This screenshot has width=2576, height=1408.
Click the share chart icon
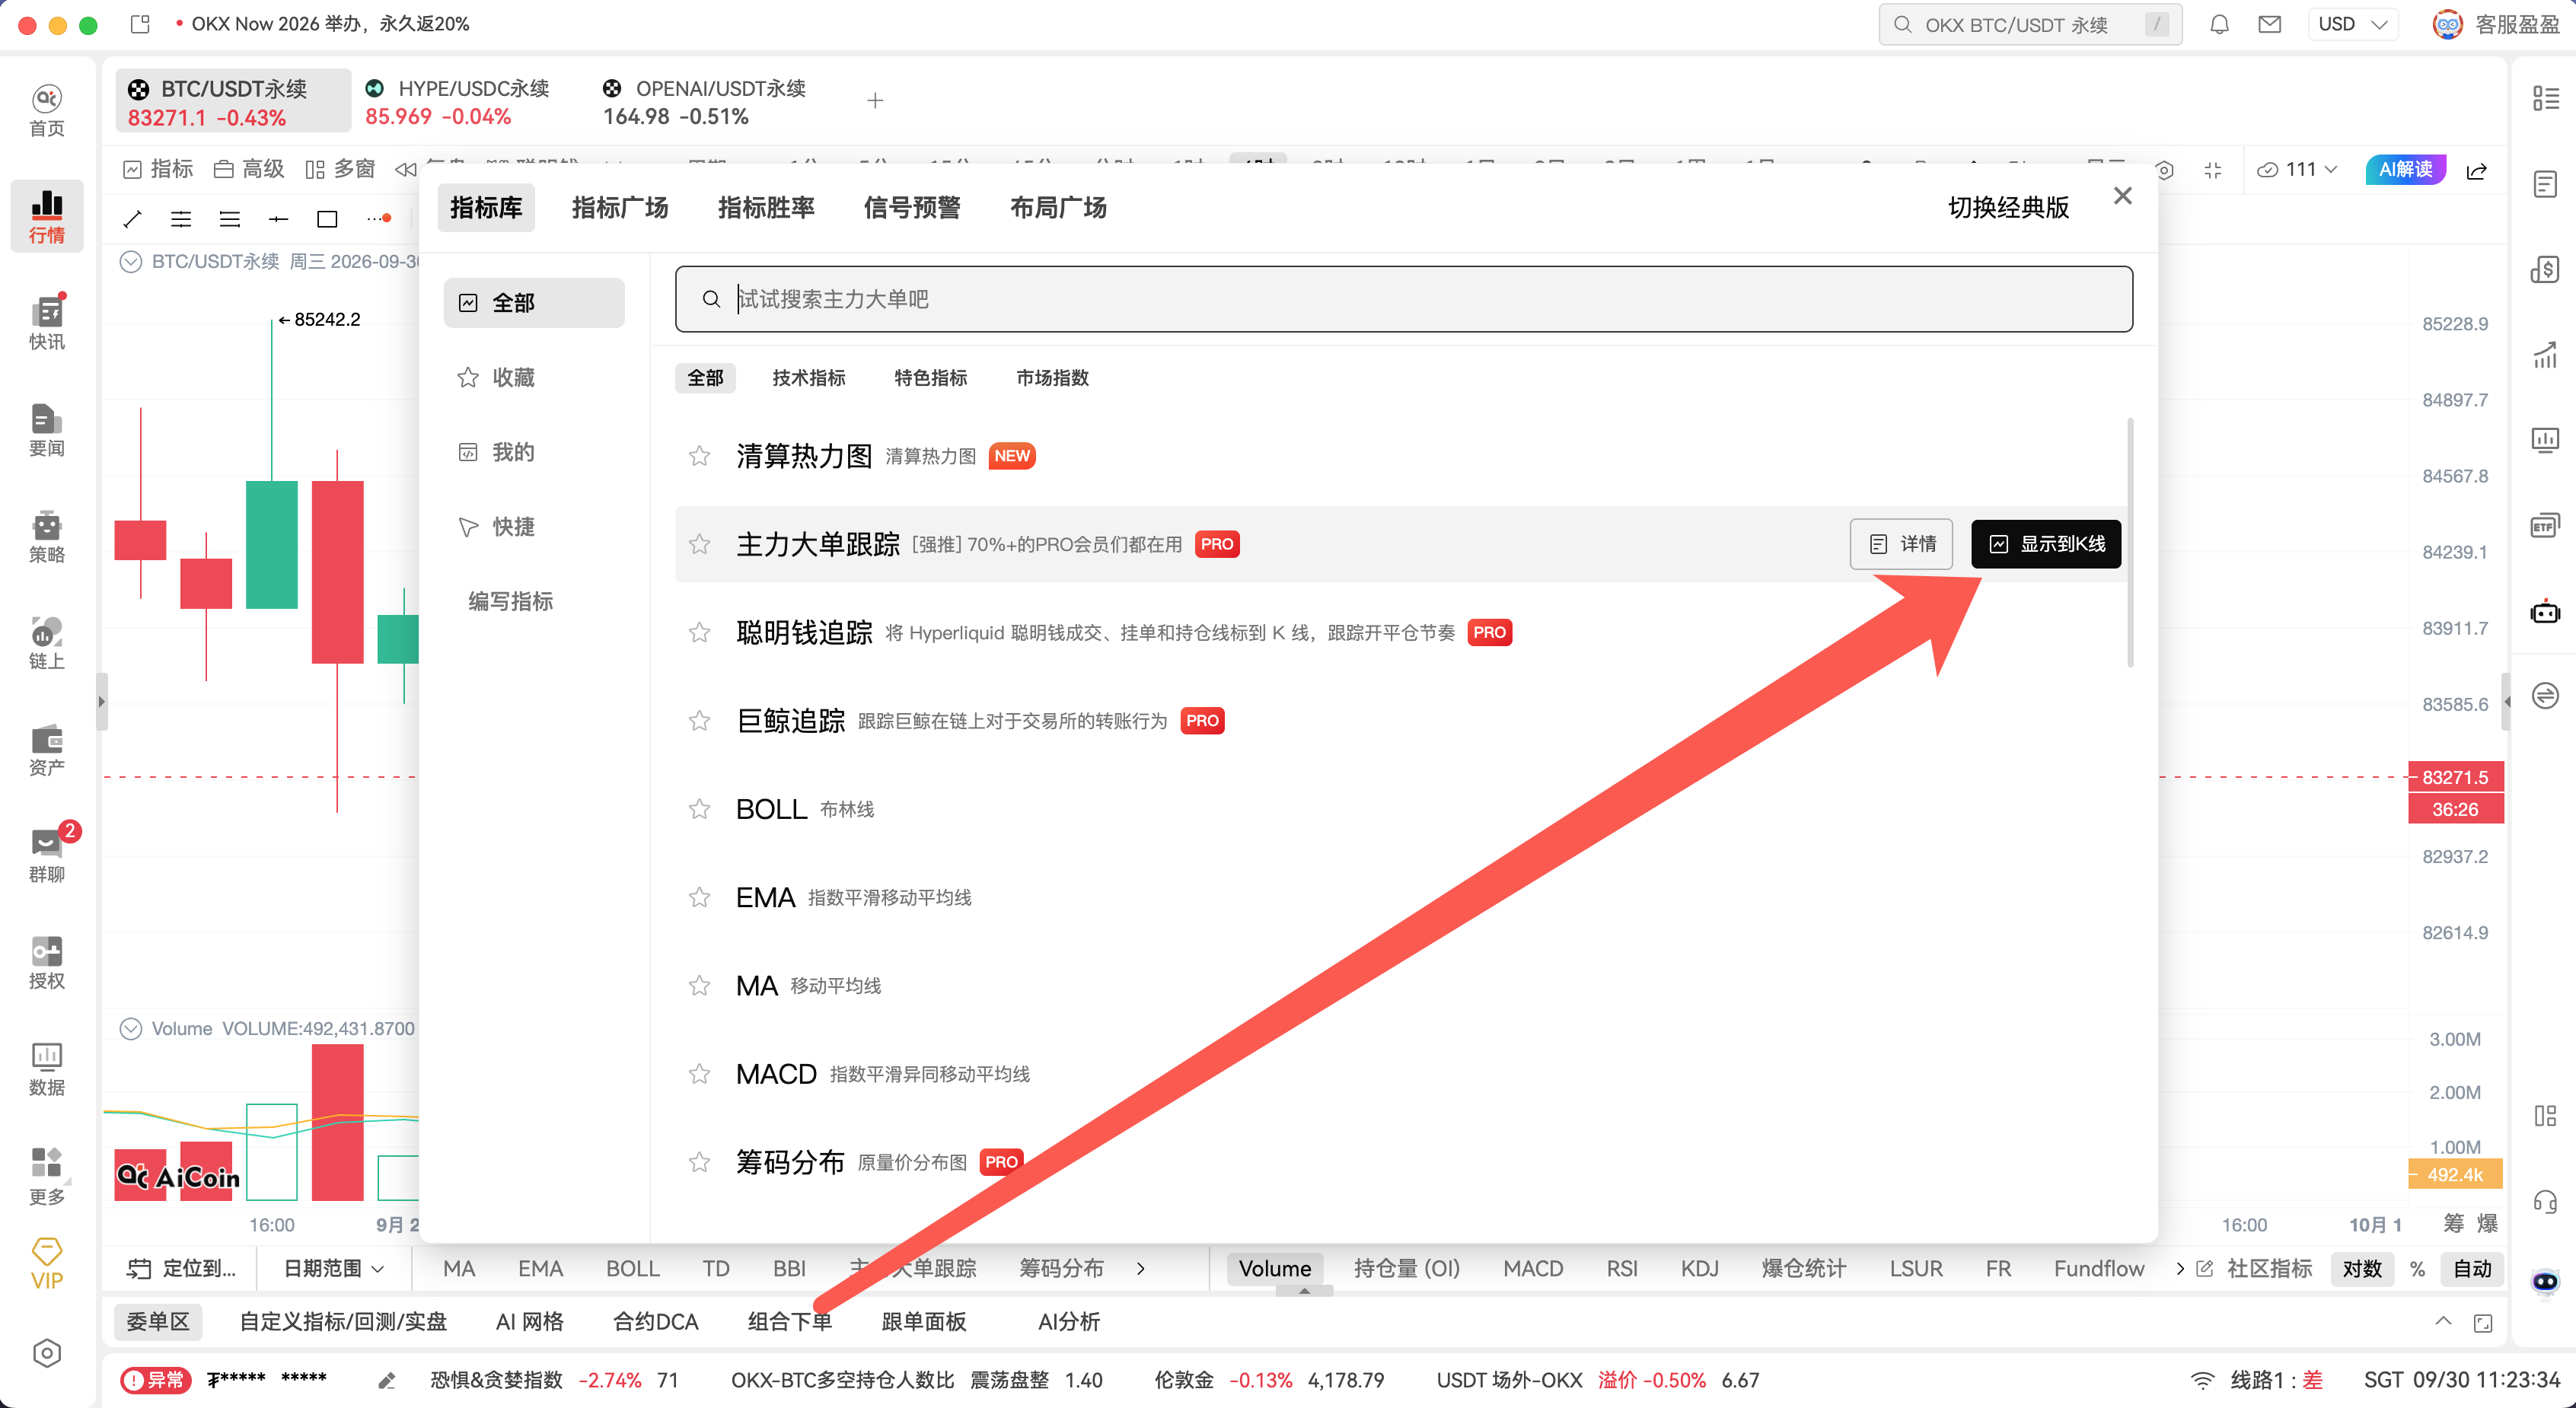pyautogui.click(x=2477, y=171)
